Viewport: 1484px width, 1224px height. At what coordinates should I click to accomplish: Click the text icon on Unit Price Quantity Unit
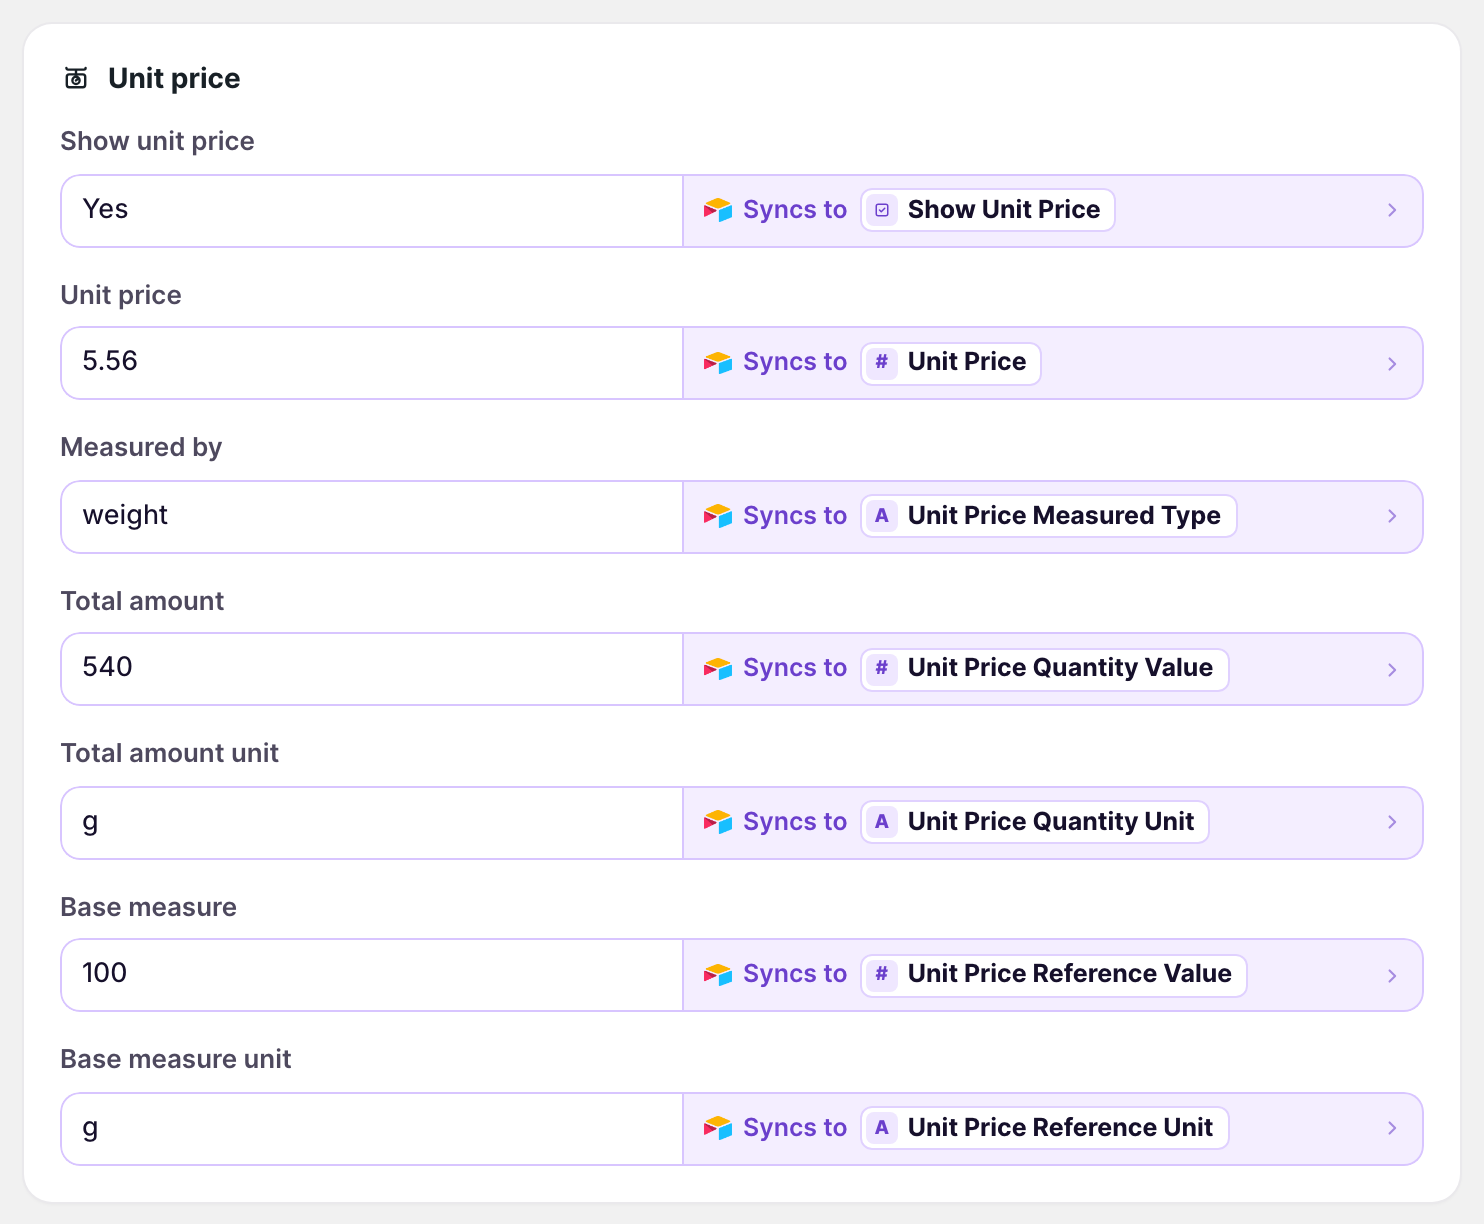pyautogui.click(x=882, y=822)
